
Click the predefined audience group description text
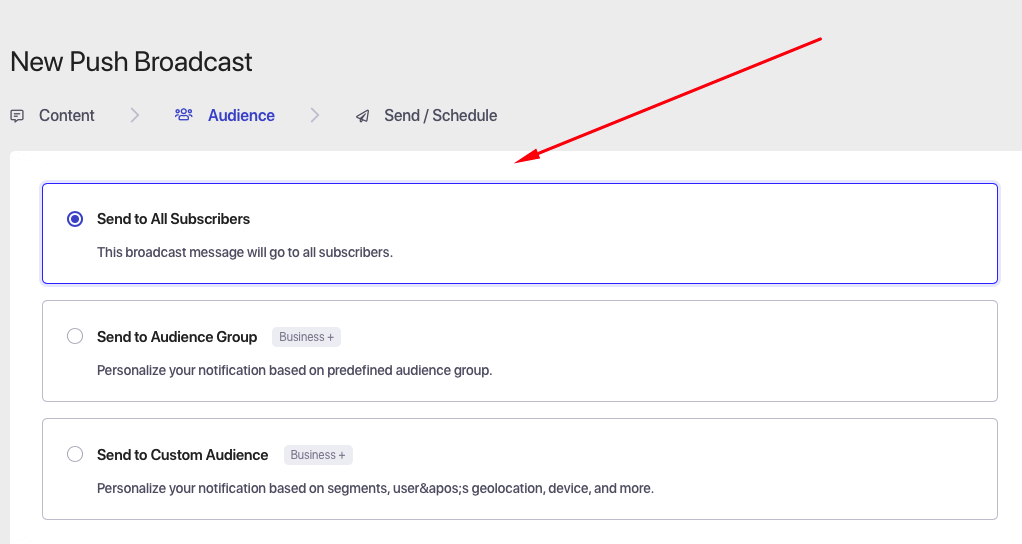pyautogui.click(x=294, y=370)
